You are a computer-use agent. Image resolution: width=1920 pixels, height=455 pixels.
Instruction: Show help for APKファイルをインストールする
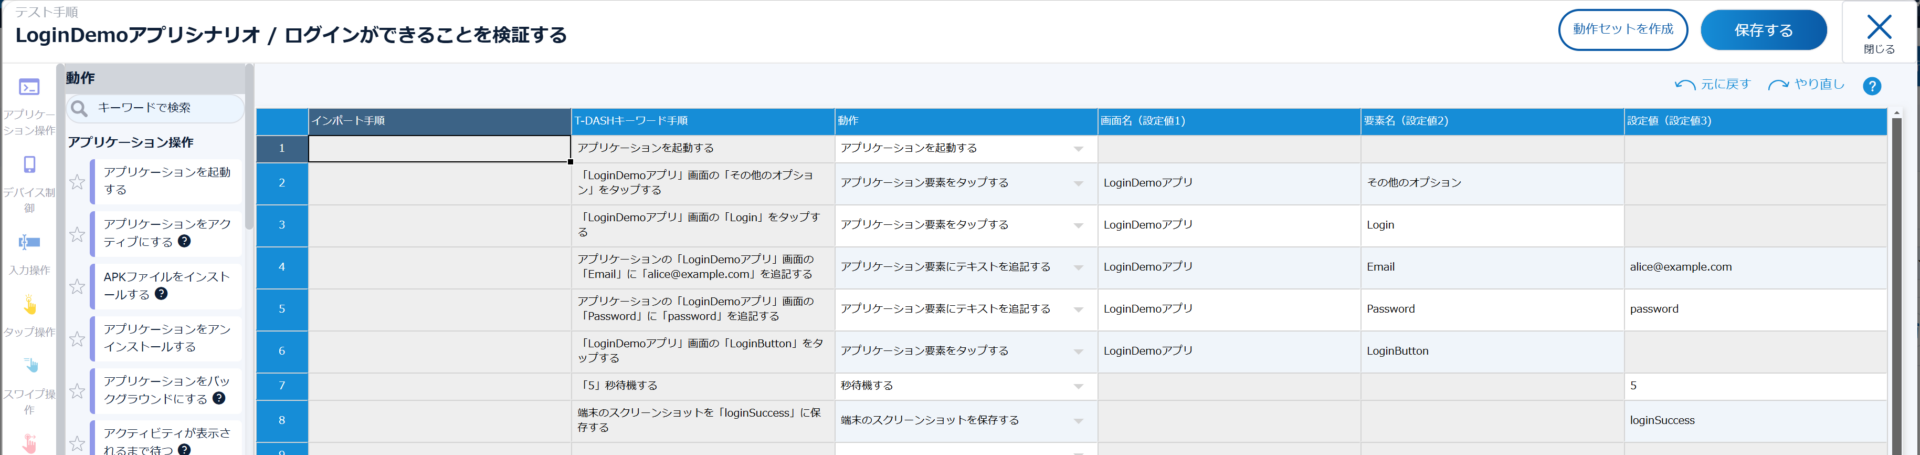[161, 294]
